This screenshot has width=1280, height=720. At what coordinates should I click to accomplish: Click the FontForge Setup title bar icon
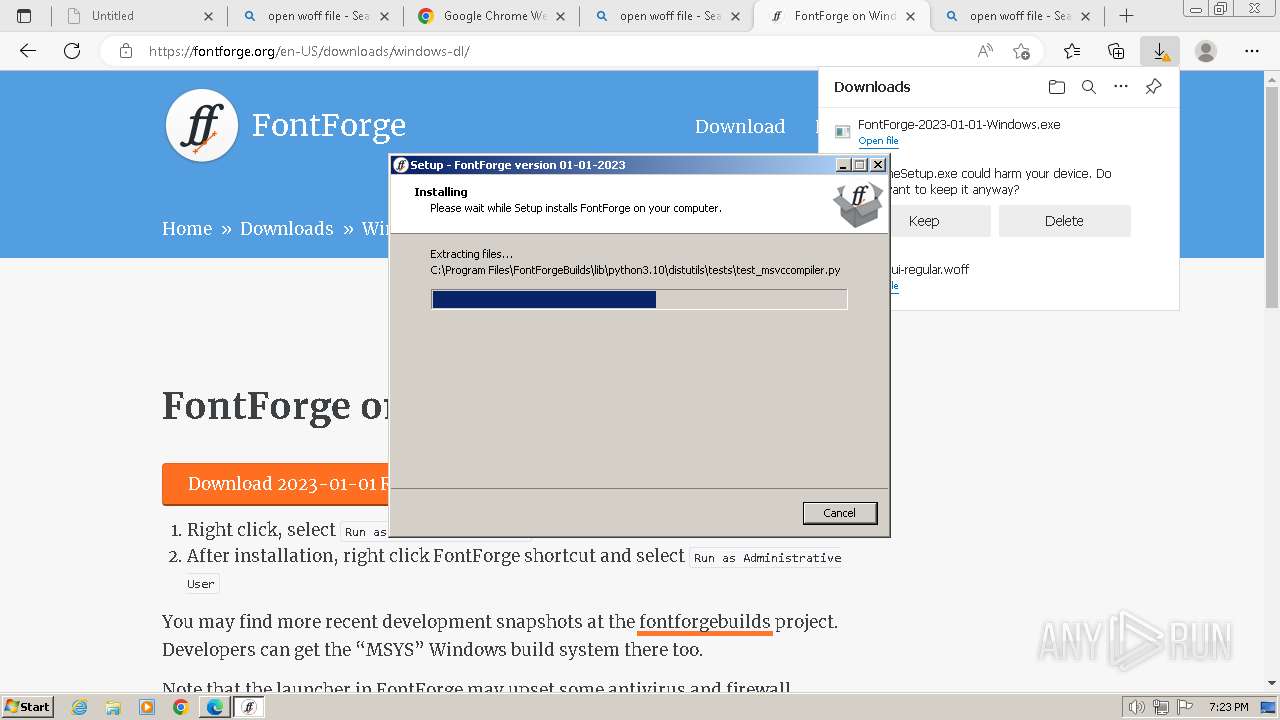coord(401,165)
